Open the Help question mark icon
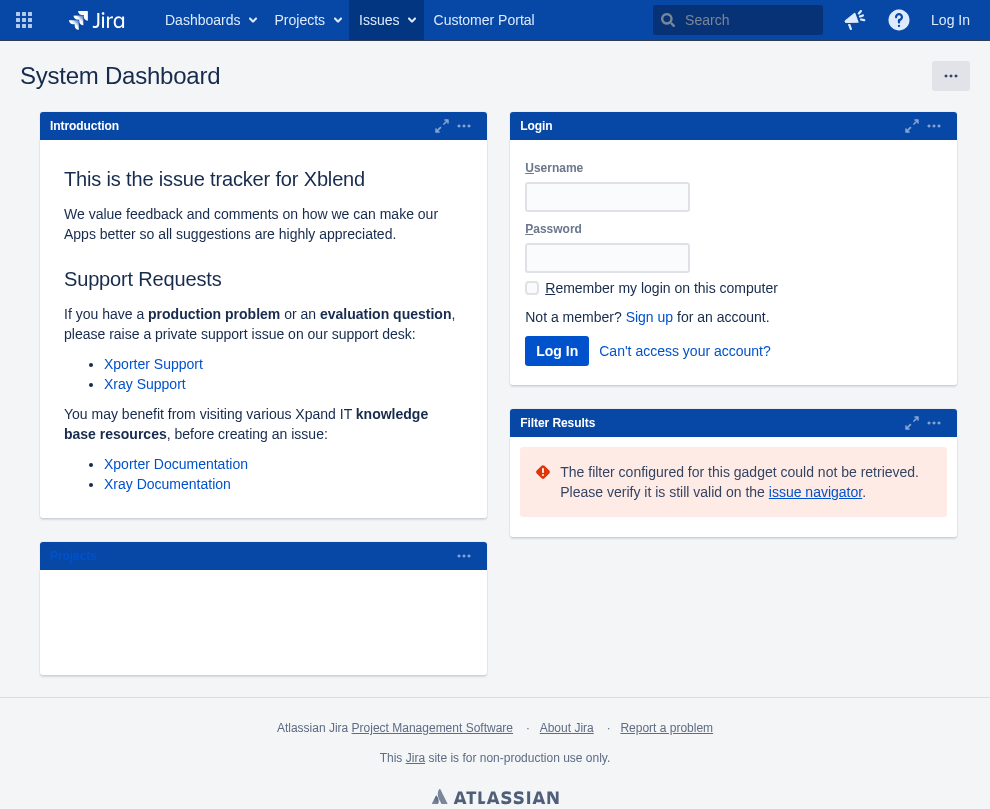The image size is (990, 809). point(898,20)
